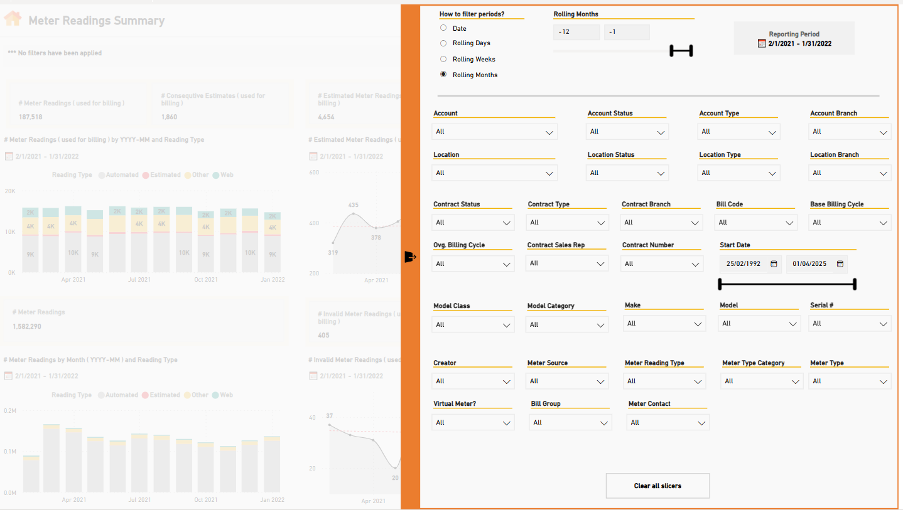
Task: Click the Start Date 25/02/1992 field
Action: [x=750, y=263]
